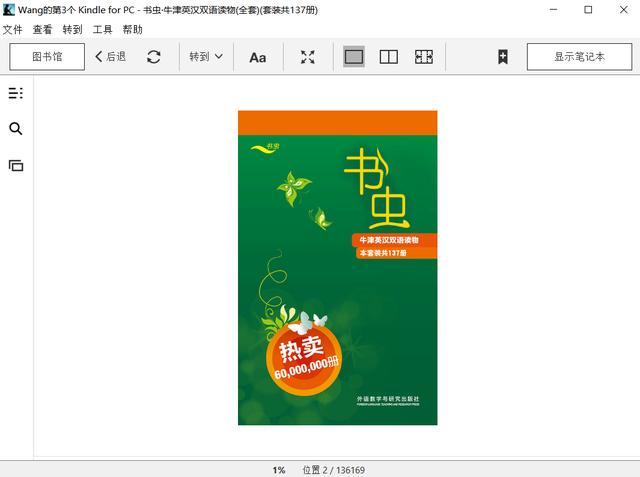Maximize the Kindle window
Screen dimensions: 640x477
pos(588,9)
